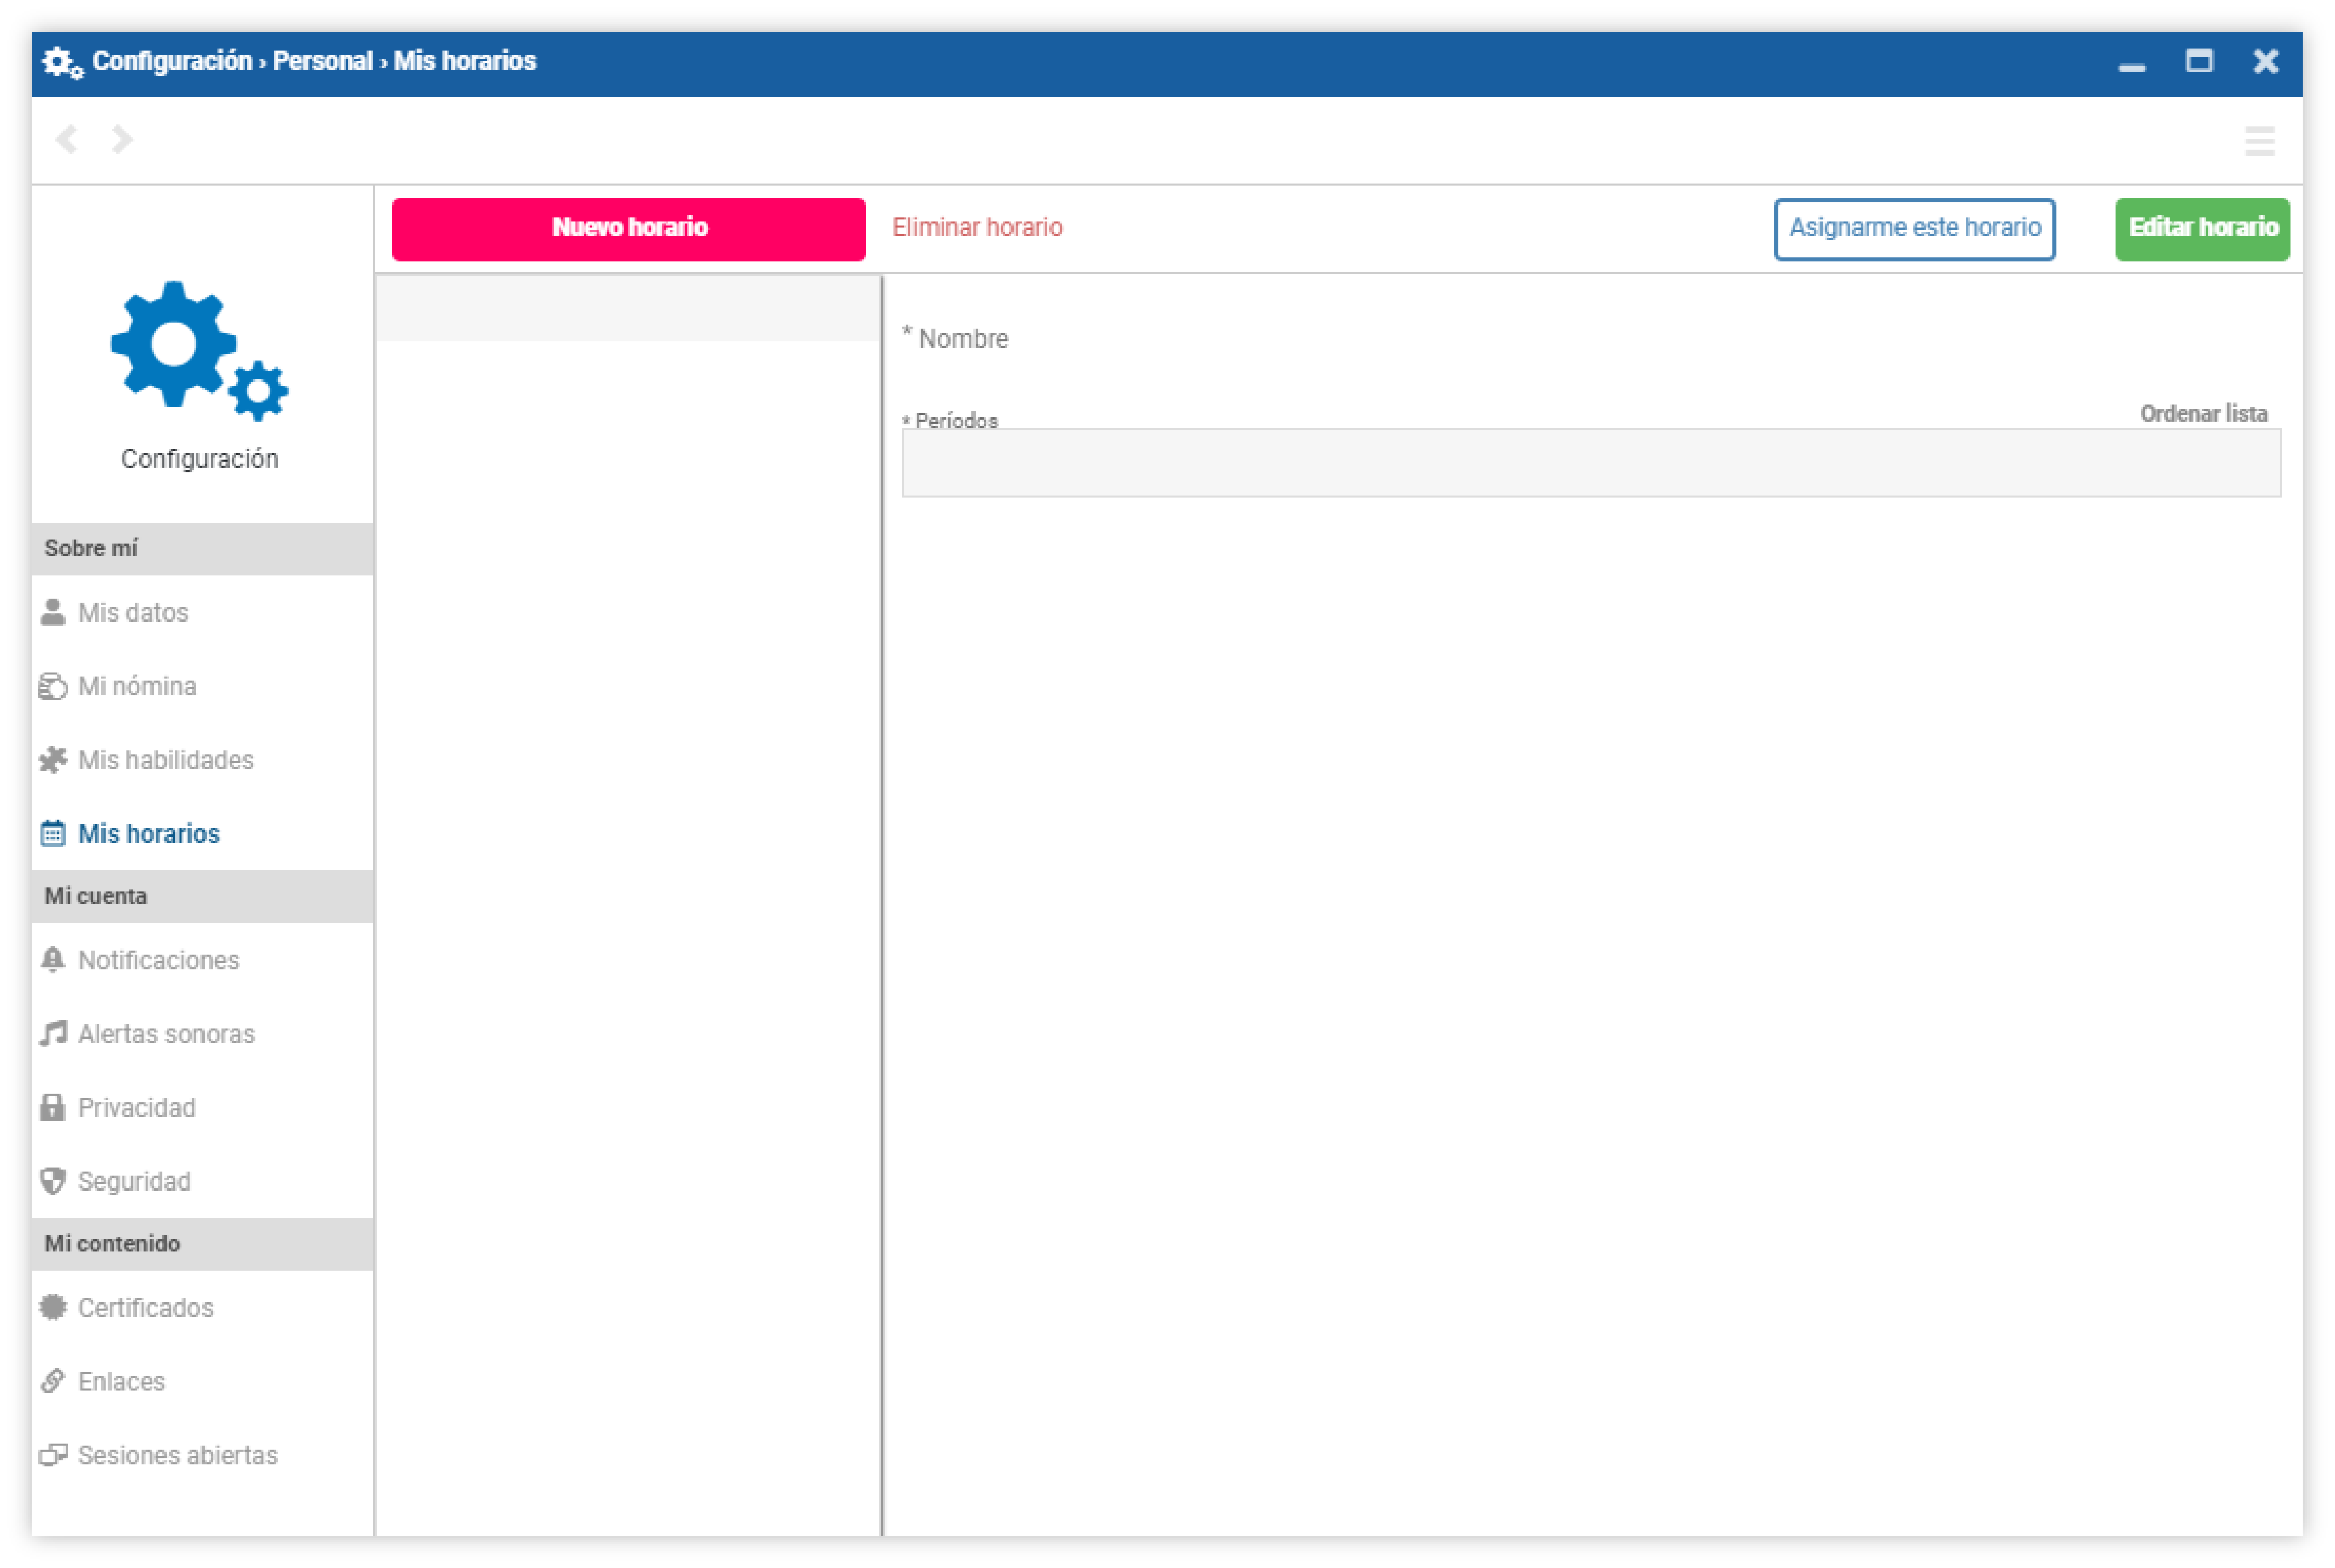Click the green Editar horario button
2335x1568 pixels.
tap(2202, 229)
